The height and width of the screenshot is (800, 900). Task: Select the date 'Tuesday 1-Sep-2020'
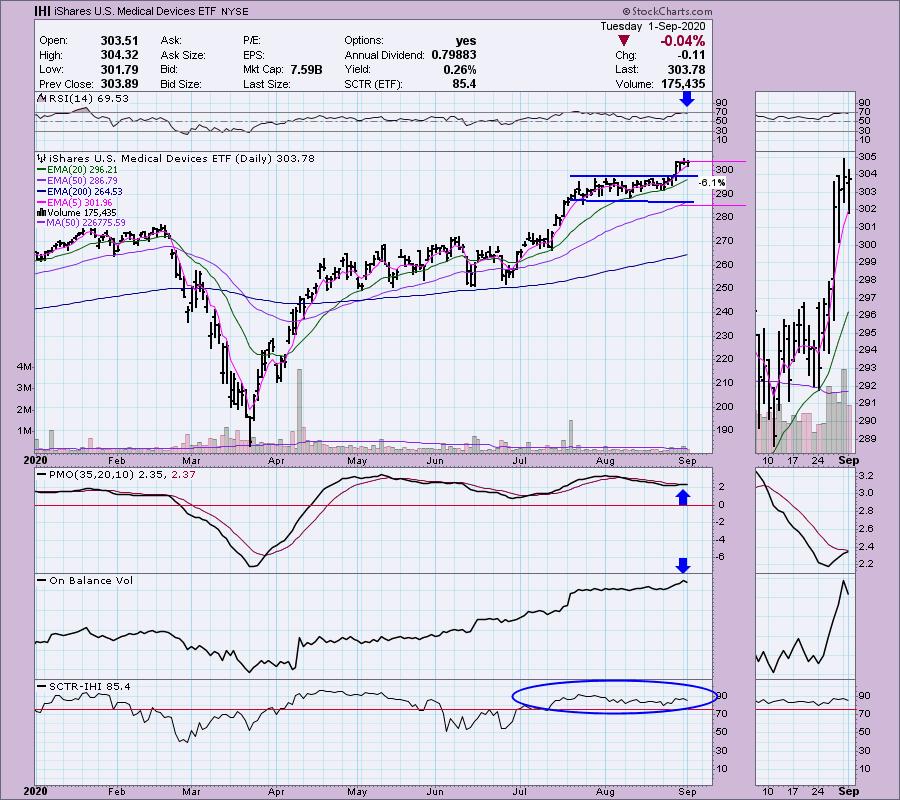(x=653, y=26)
